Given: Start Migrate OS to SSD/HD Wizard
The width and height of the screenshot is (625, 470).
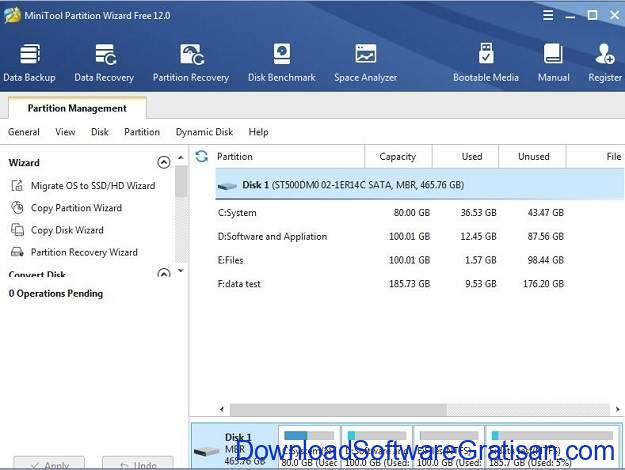Looking at the screenshot, I should [x=92, y=186].
